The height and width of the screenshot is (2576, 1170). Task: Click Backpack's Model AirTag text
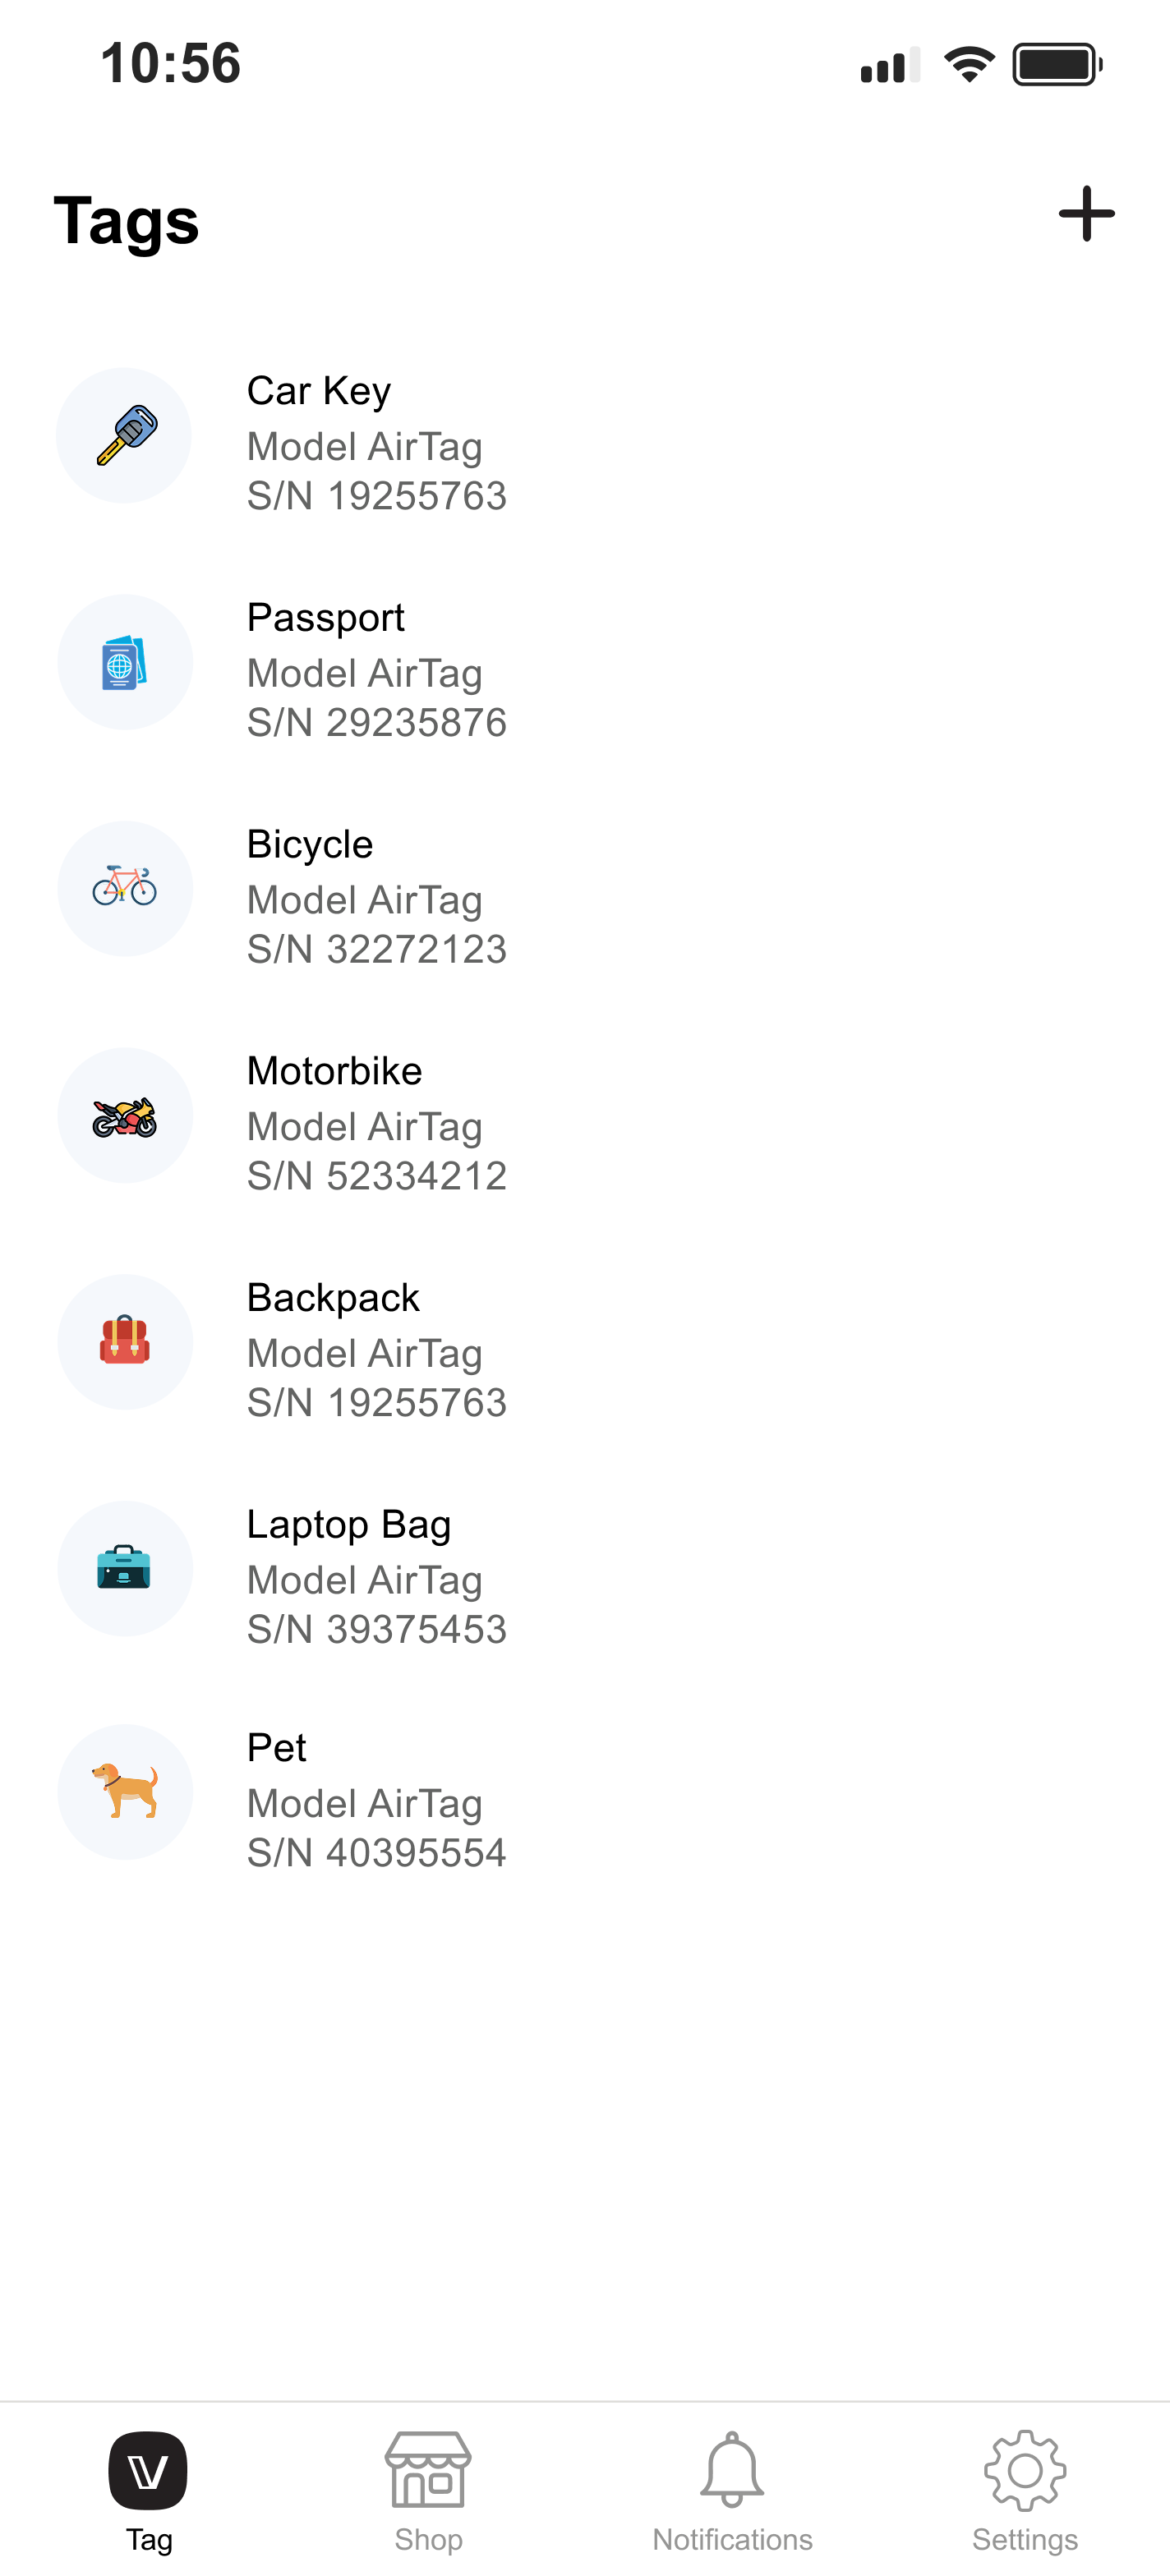365,1353
